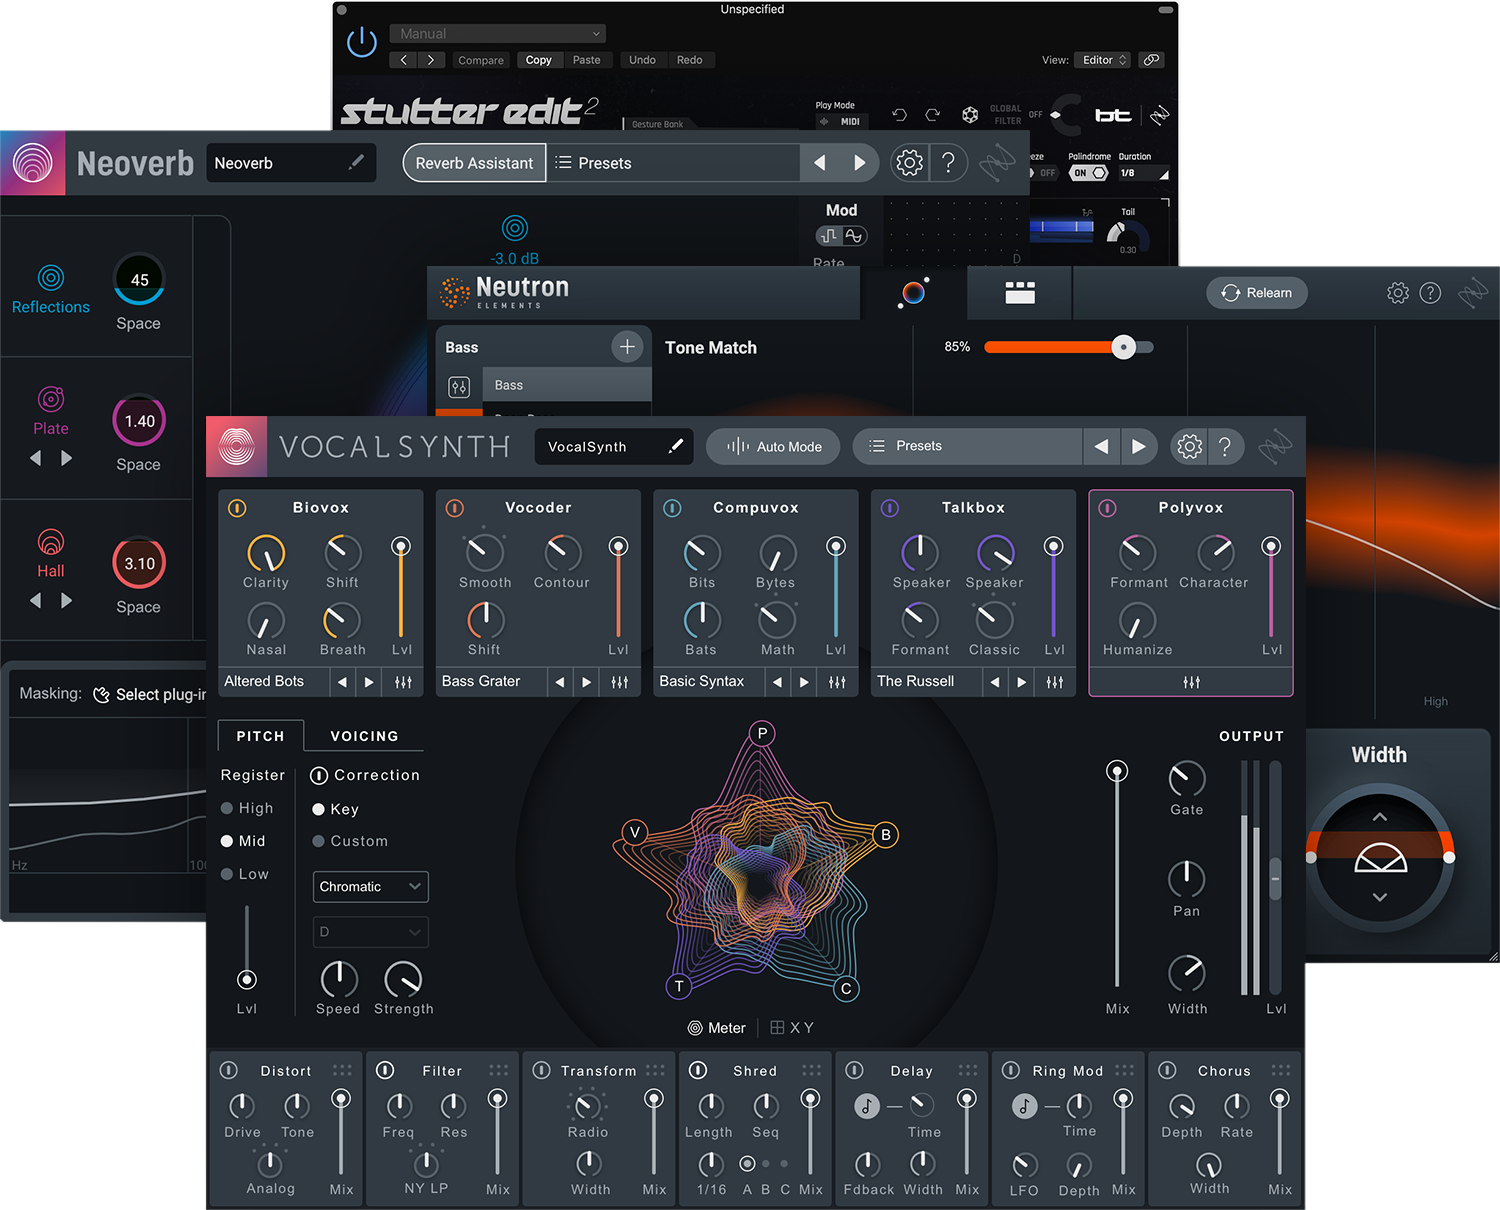Click the pencil icon to rename the VocalSynth preset

click(x=675, y=446)
